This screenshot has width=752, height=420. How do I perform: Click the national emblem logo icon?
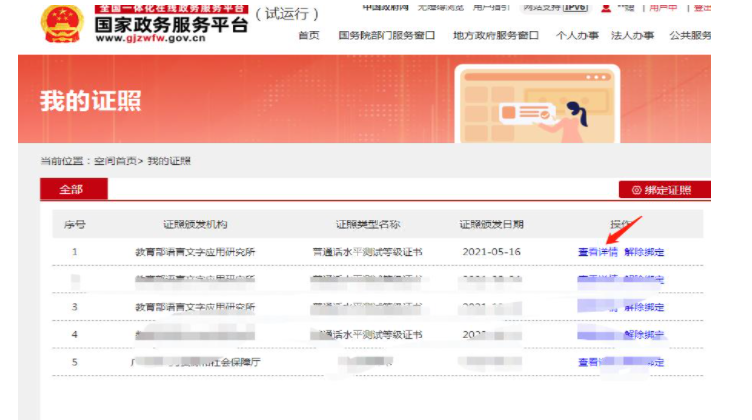(64, 24)
